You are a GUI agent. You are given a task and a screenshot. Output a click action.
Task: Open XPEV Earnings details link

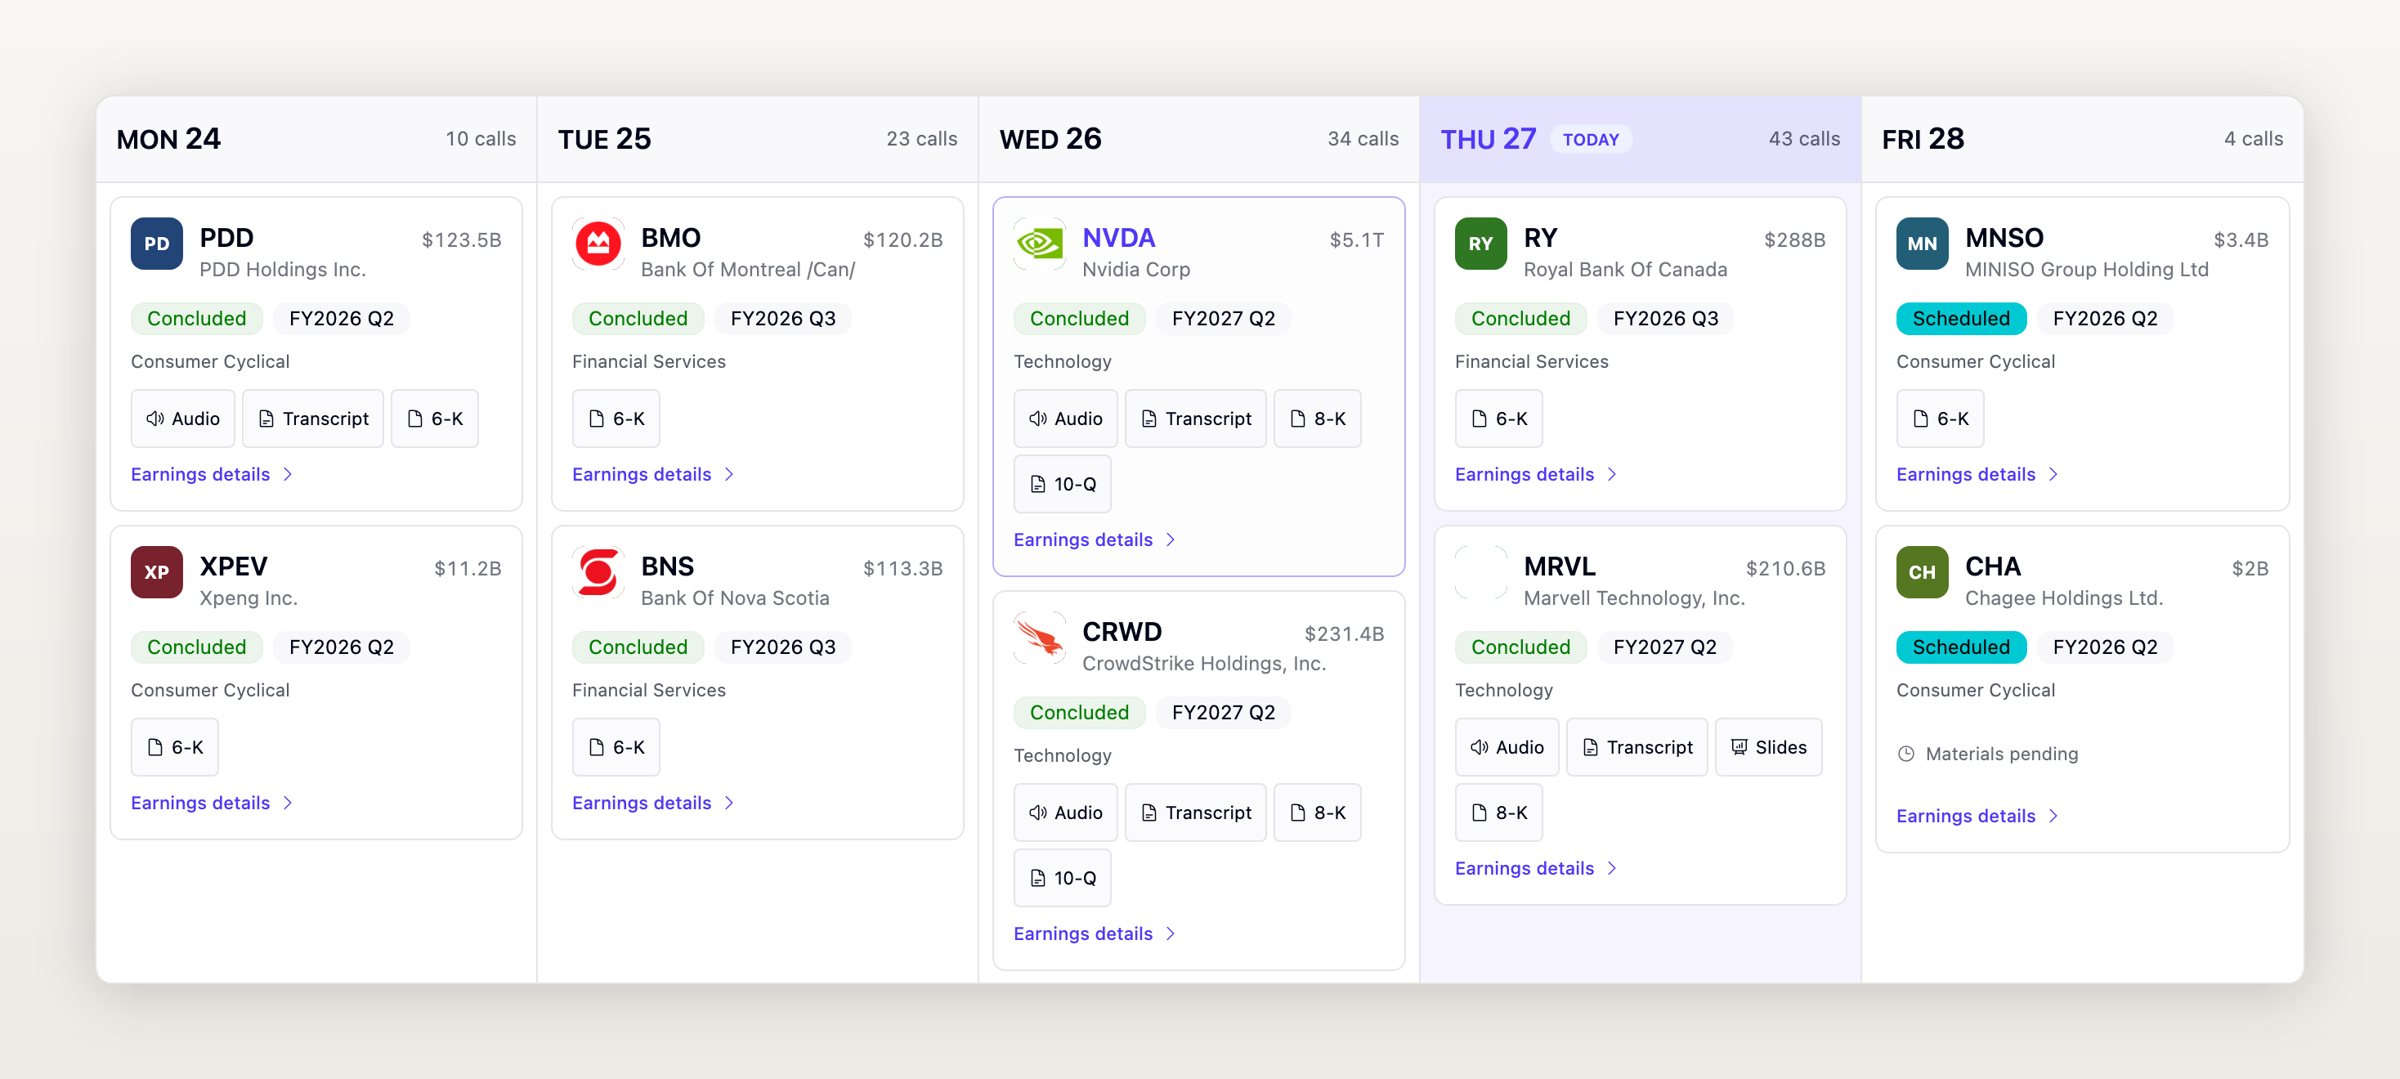(x=212, y=803)
